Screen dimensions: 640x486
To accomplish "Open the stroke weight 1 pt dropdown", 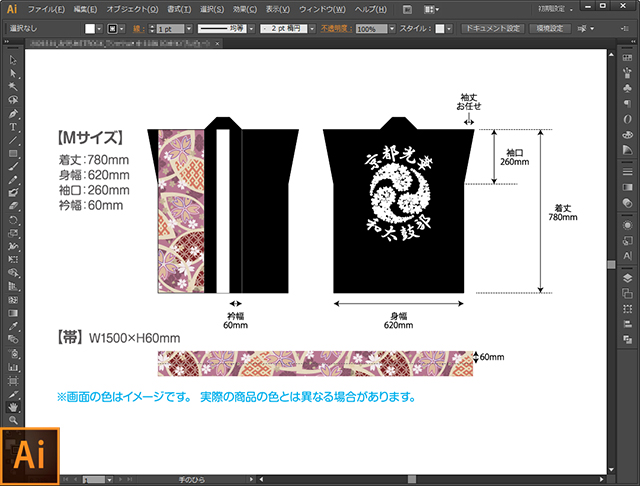I will pos(189,29).
